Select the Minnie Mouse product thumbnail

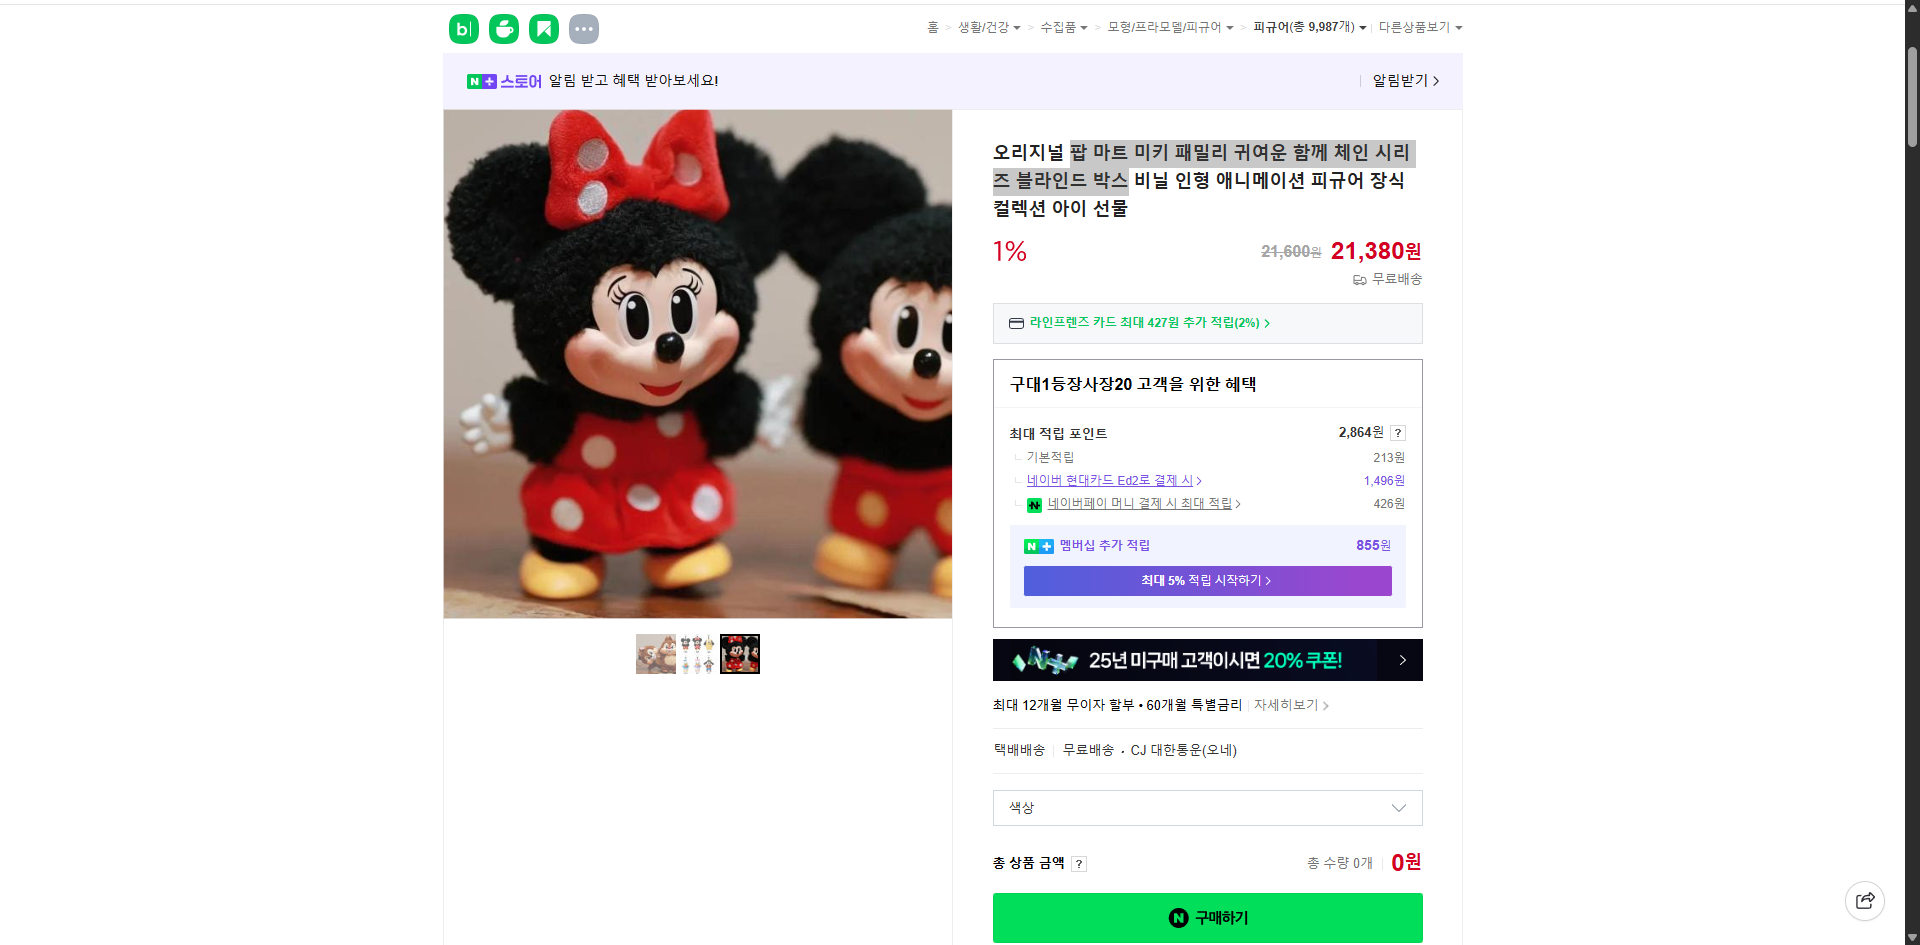739,653
